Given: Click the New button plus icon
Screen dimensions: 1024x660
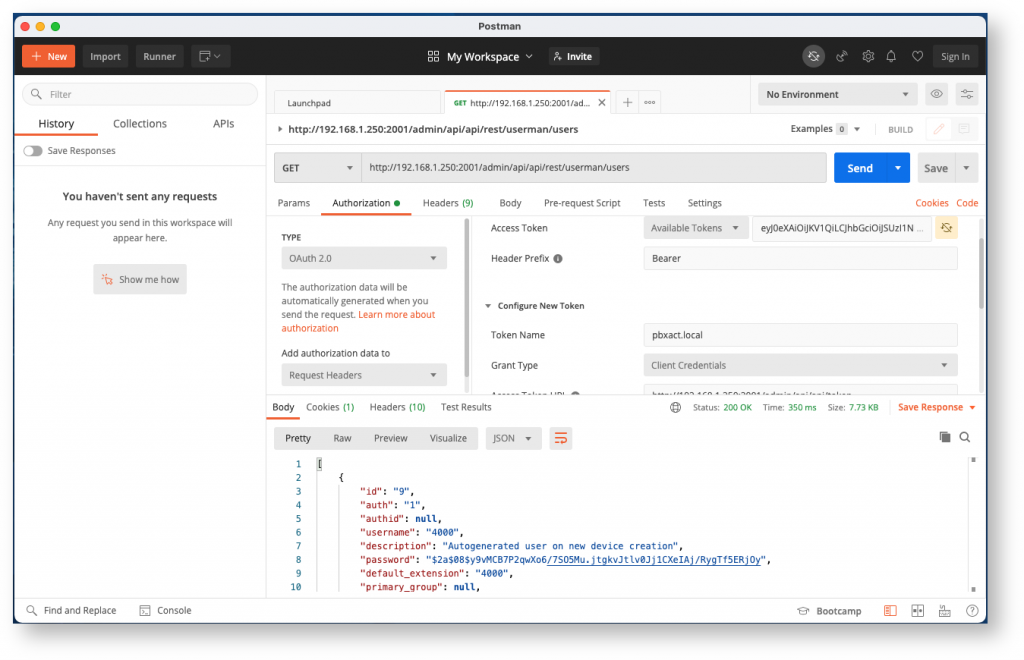Looking at the screenshot, I should (37, 56).
